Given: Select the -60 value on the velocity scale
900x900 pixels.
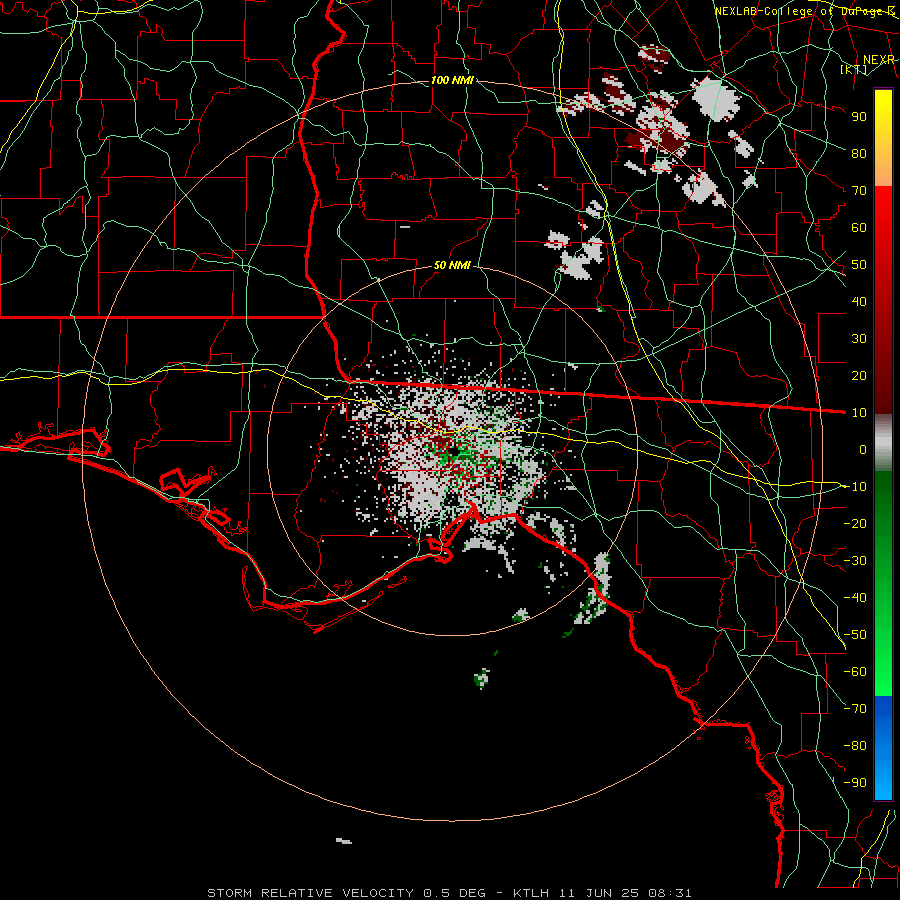Looking at the screenshot, I should point(855,672).
